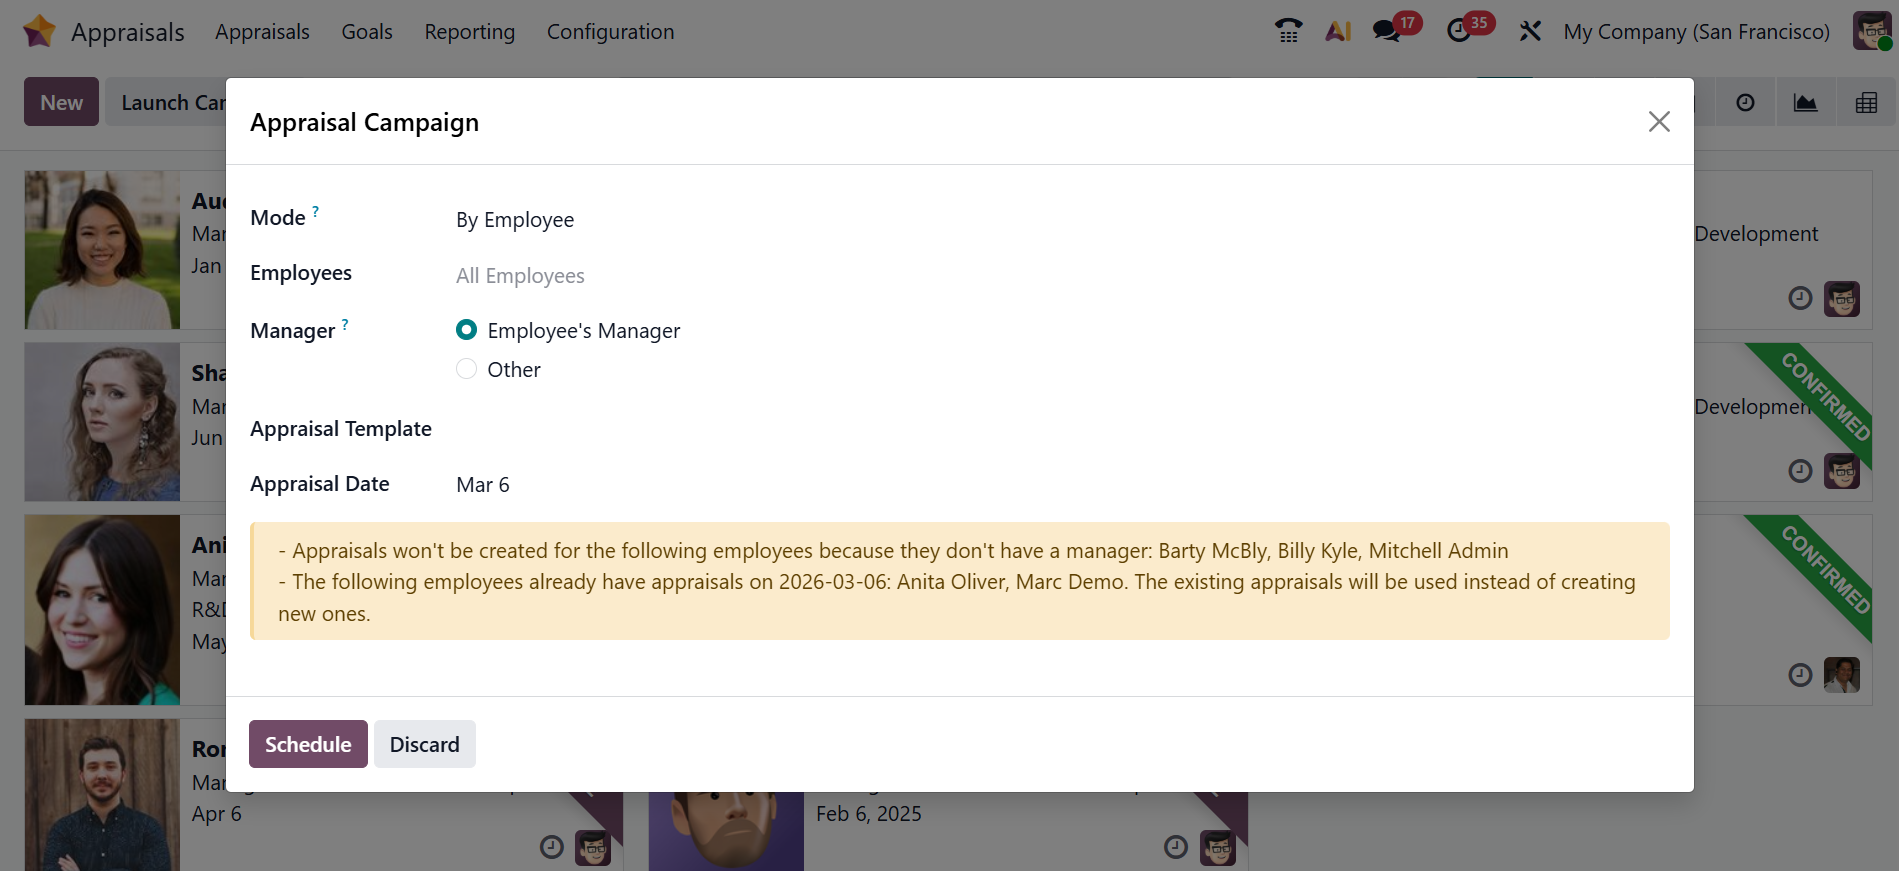
Task: Open the Goals menu
Action: coord(367,32)
